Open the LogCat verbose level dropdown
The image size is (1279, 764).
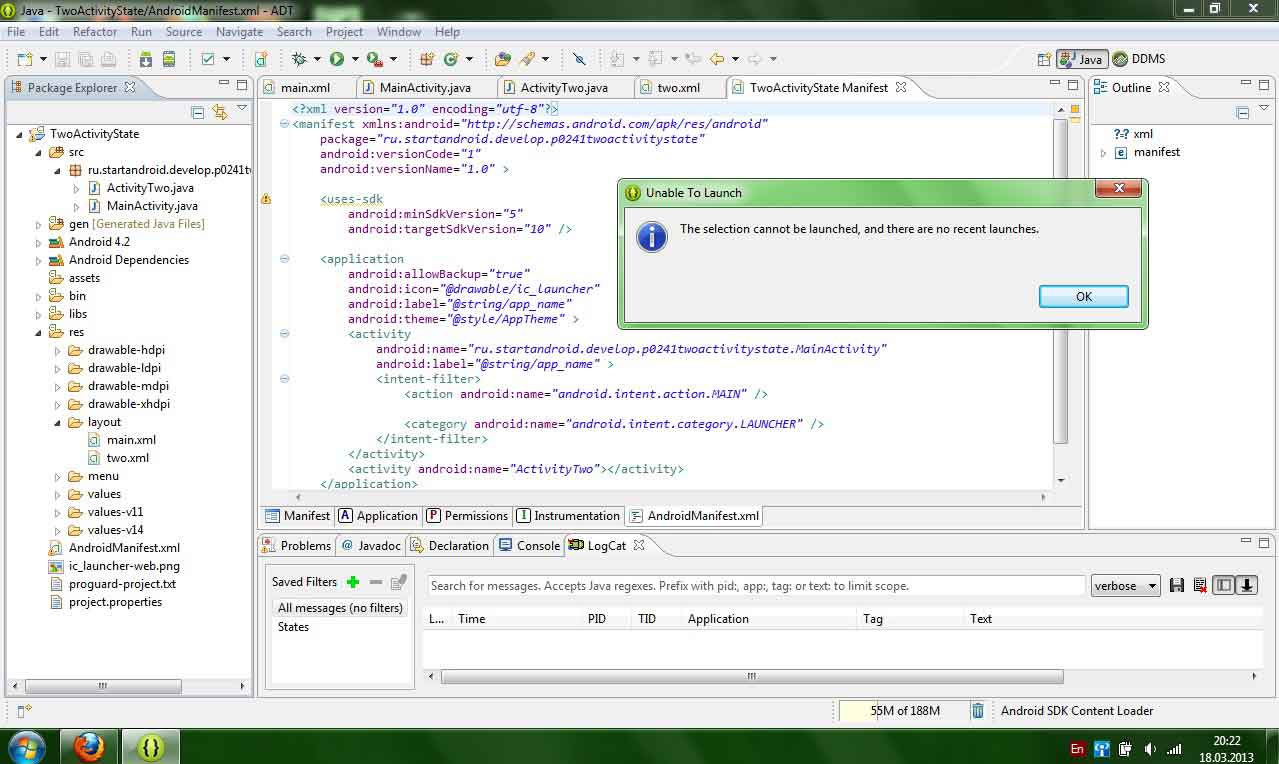tap(1125, 586)
